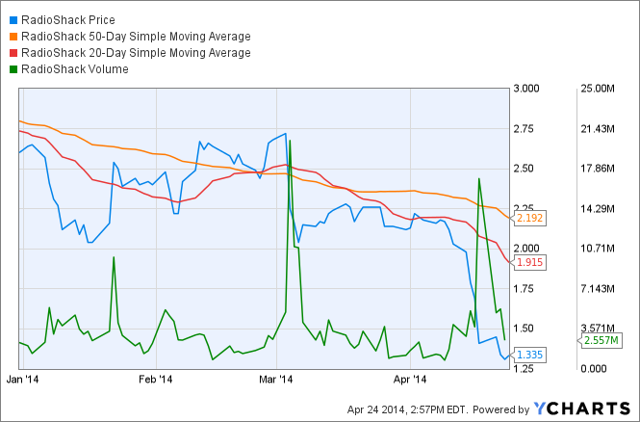This screenshot has width=640, height=422.
Task: Select the RadioShack Price legend label
Action: click(x=68, y=20)
